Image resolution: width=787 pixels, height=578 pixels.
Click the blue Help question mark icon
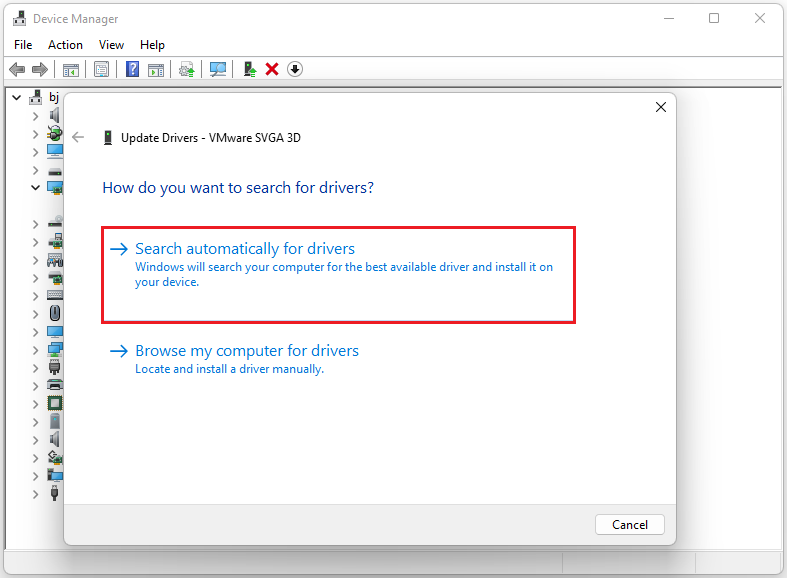pos(132,69)
